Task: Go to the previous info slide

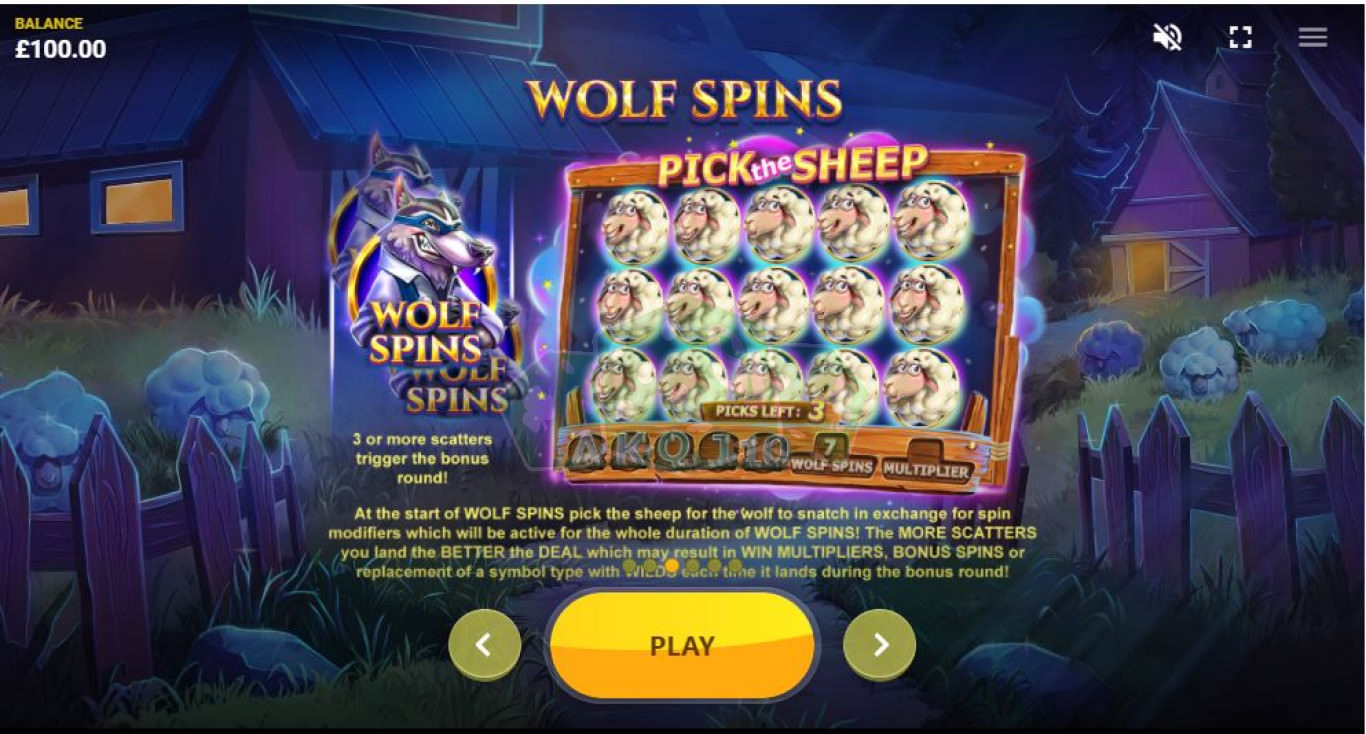Action: point(484,645)
